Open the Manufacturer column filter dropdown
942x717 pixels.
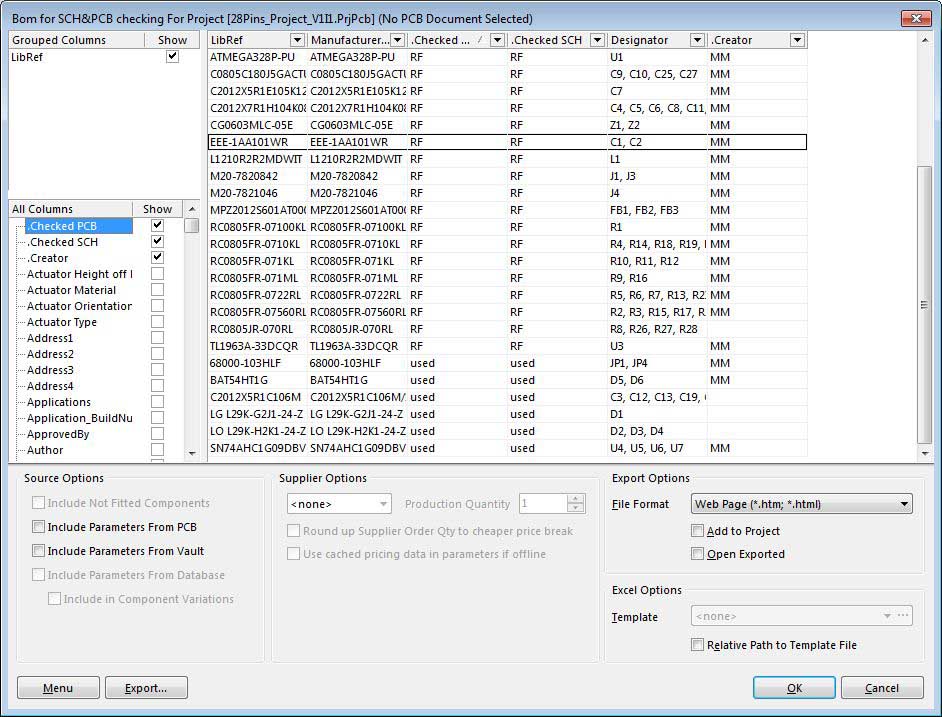pyautogui.click(x=397, y=40)
